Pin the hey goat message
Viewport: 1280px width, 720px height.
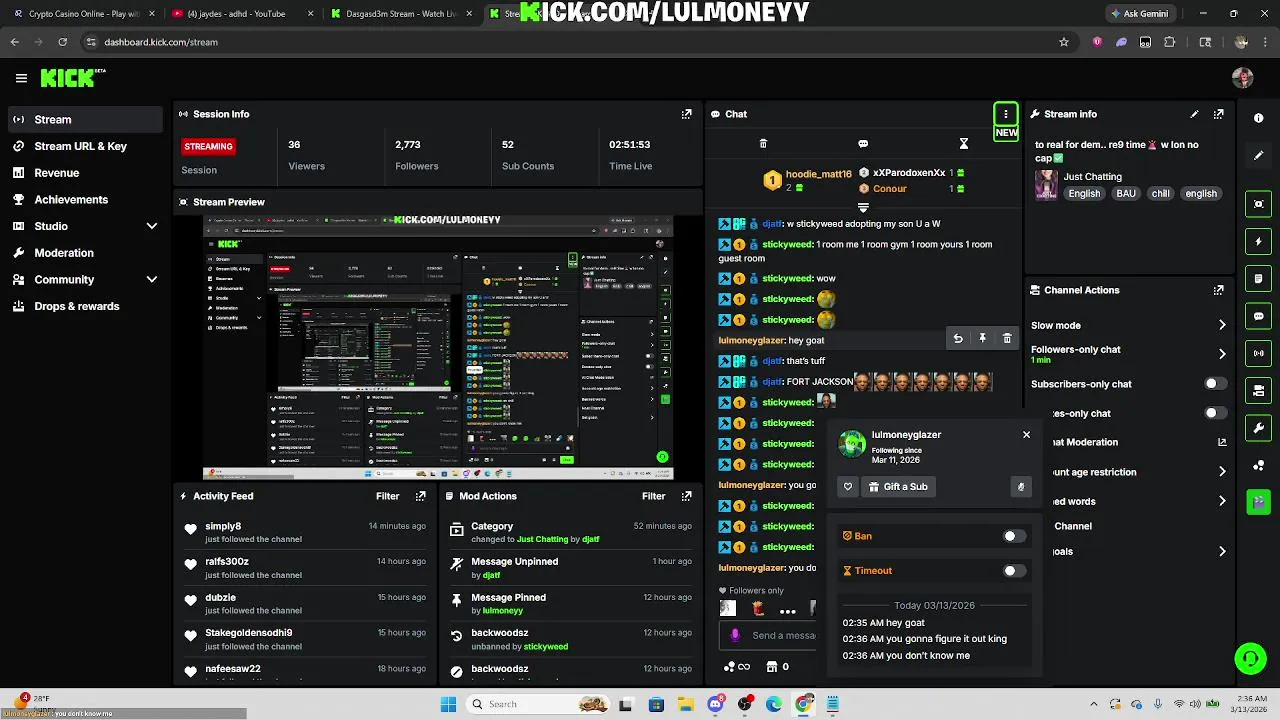click(983, 339)
